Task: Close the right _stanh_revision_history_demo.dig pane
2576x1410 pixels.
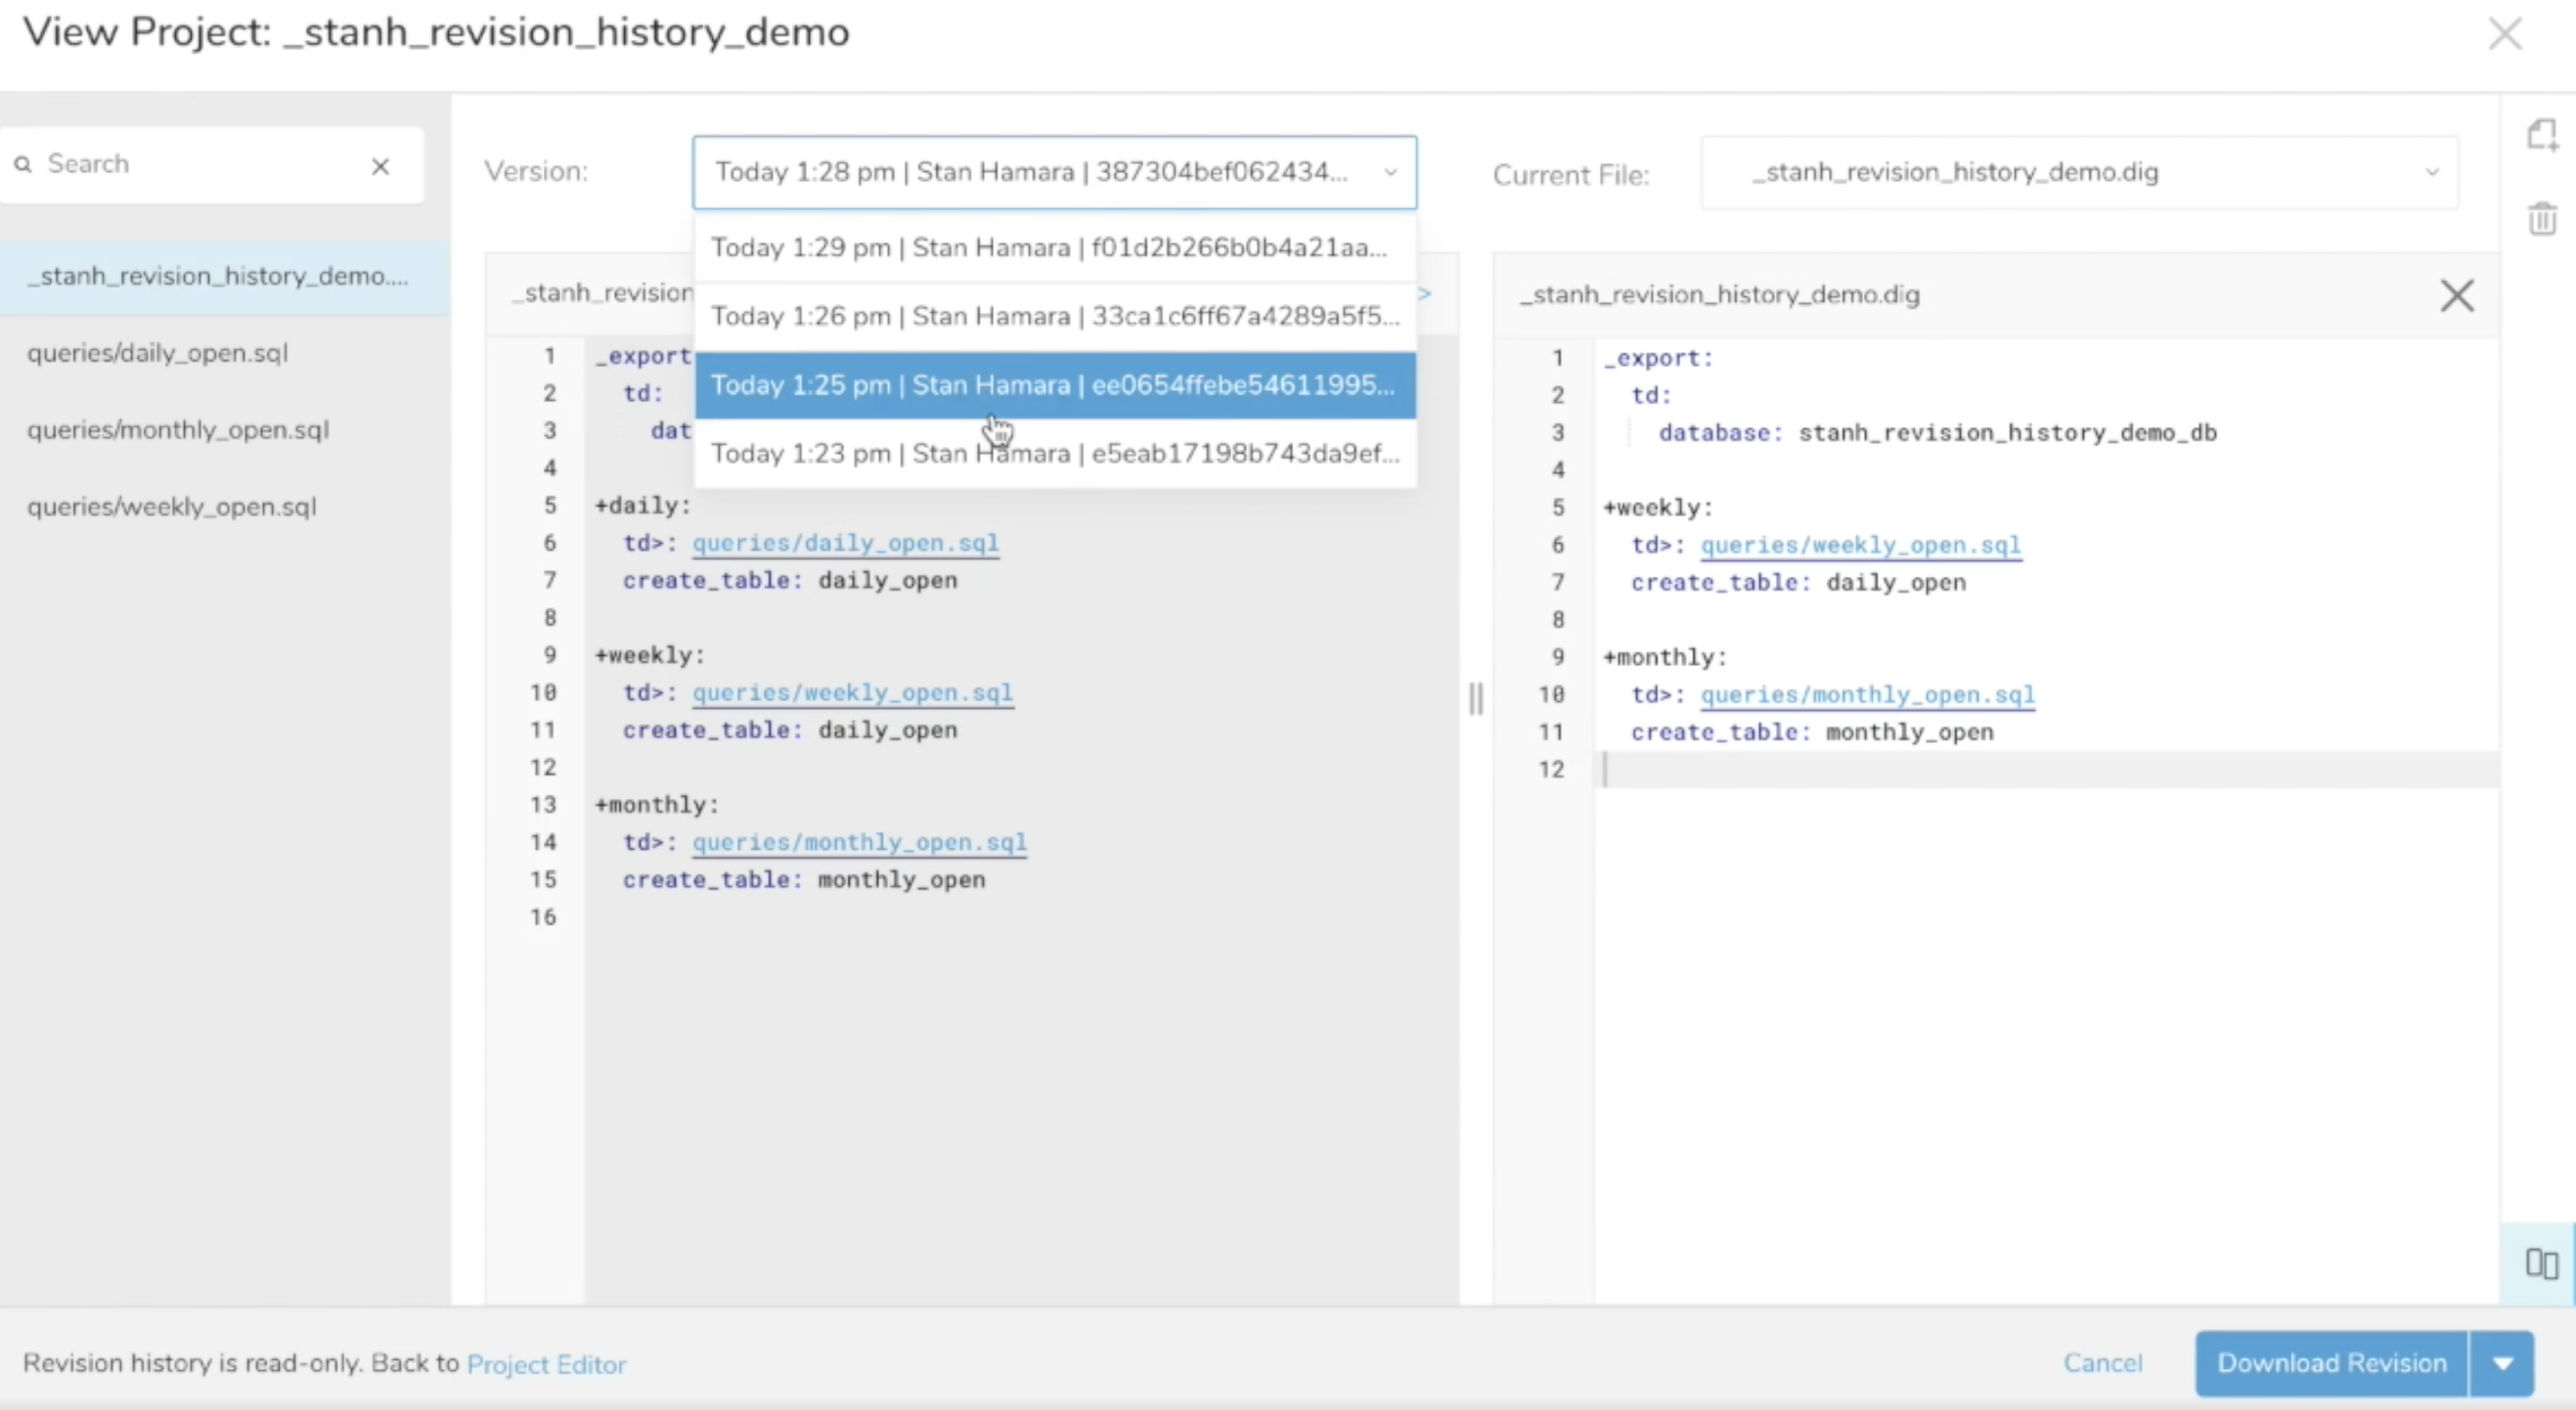Action: pyautogui.click(x=2456, y=296)
